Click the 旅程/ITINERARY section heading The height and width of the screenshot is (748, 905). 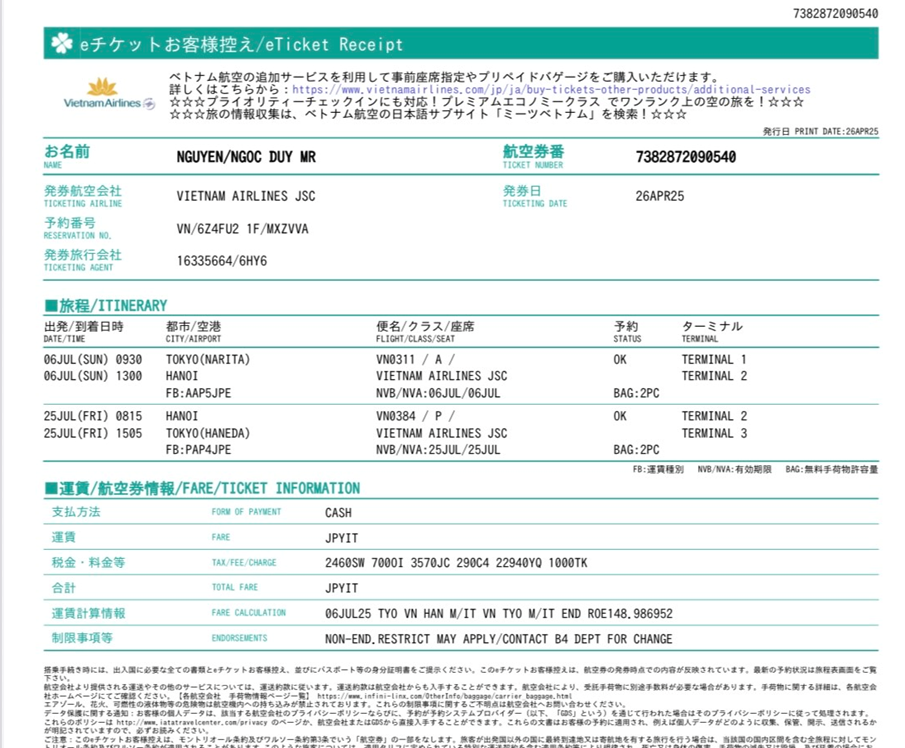pyautogui.click(x=105, y=305)
